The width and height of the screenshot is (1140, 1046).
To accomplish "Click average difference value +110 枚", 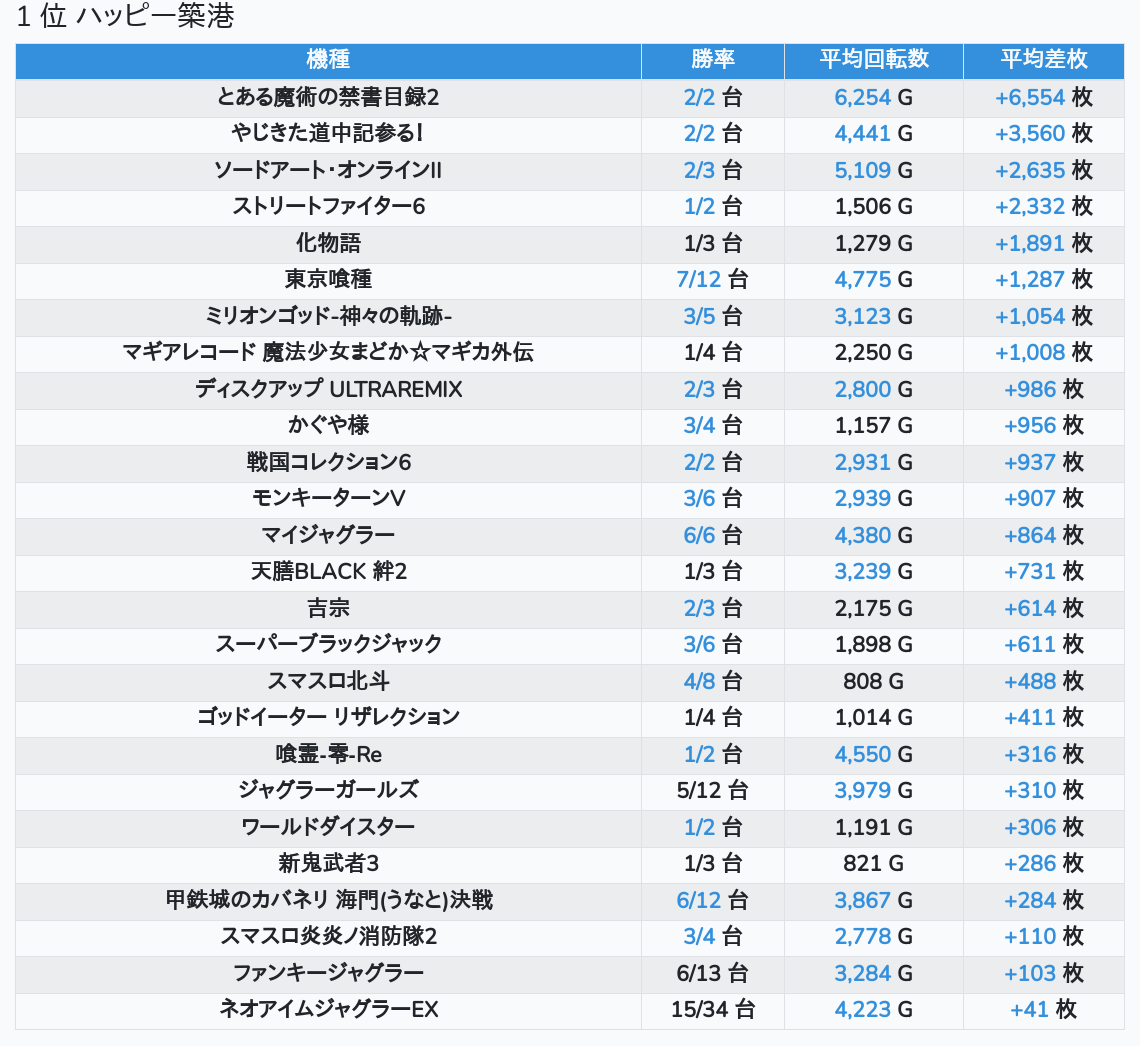I will click(1043, 937).
